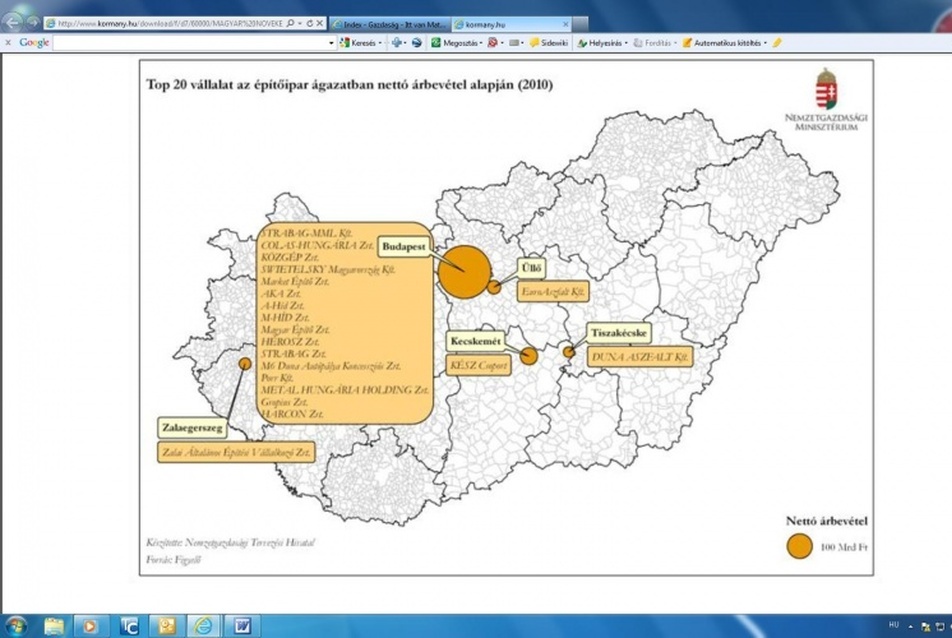Click the Kecskemét city label

(475, 341)
